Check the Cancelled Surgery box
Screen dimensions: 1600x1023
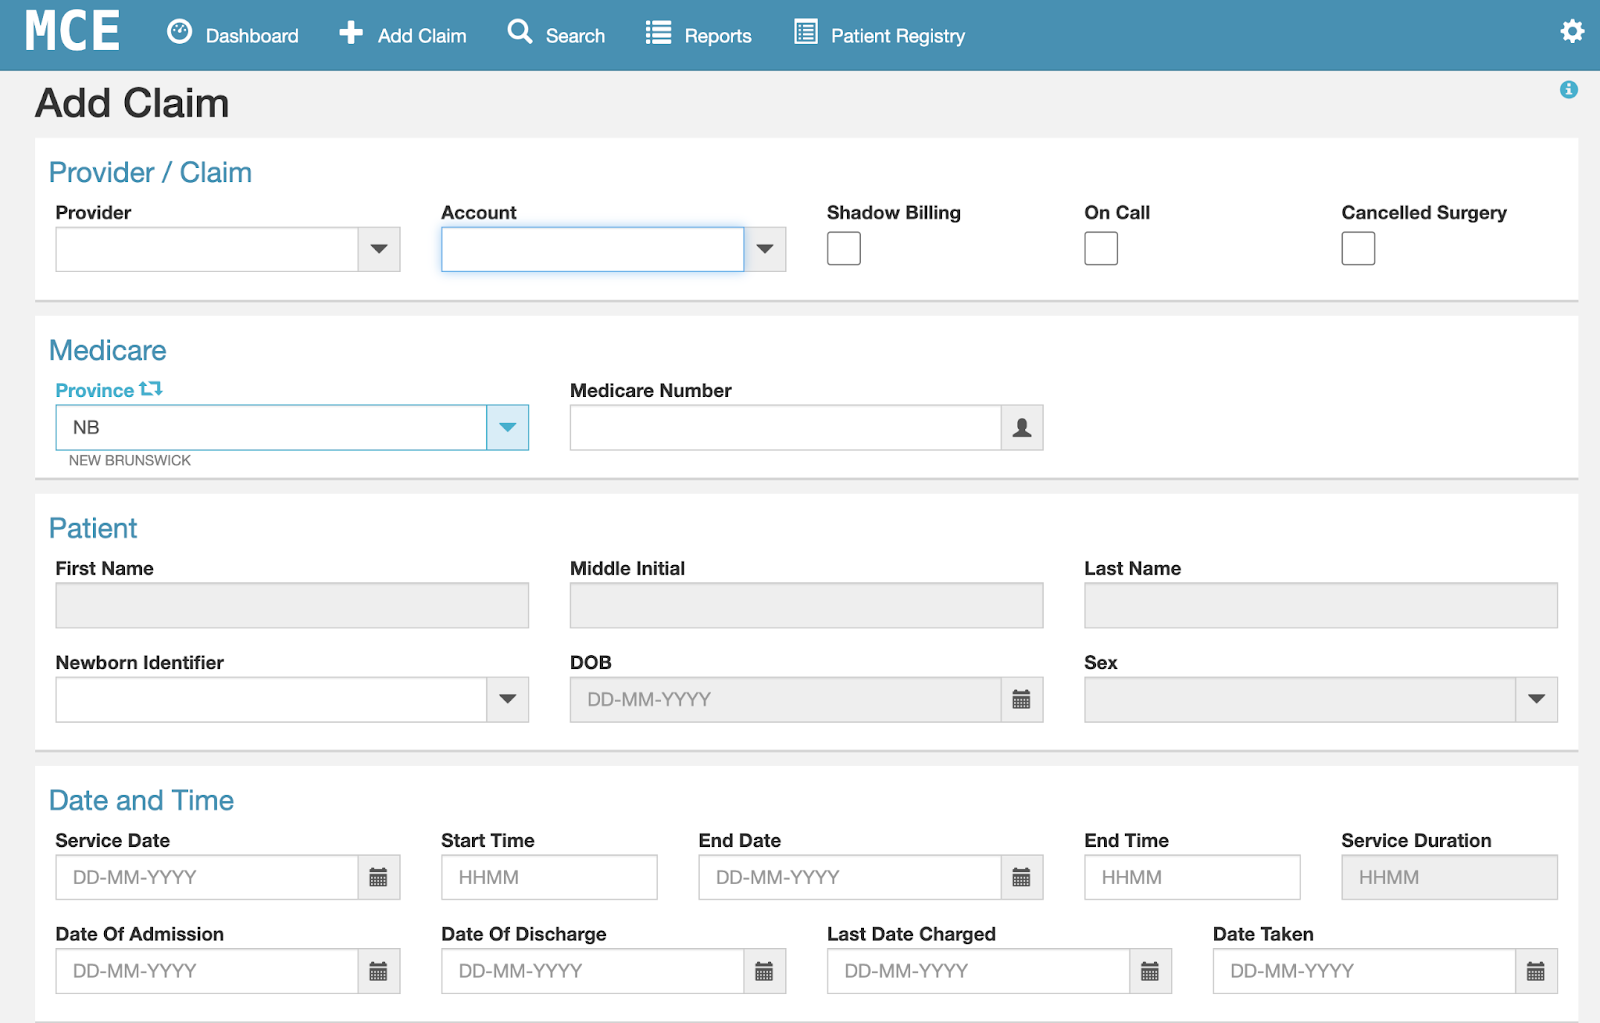(x=1357, y=249)
